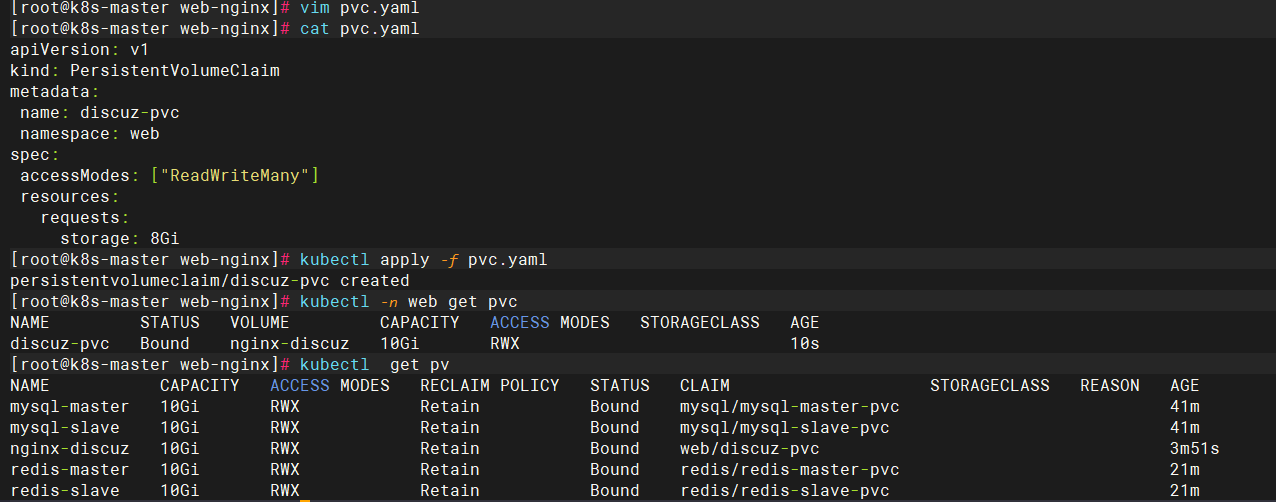Click the 'namespace: web' line
1276x502 pixels.
pyautogui.click(x=90, y=134)
